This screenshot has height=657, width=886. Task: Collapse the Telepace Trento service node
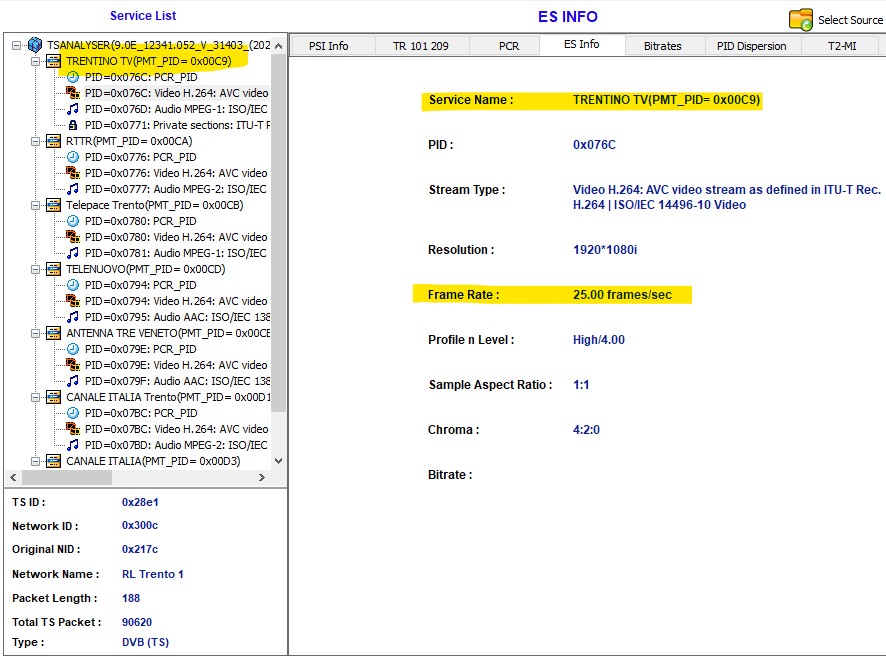click(36, 205)
